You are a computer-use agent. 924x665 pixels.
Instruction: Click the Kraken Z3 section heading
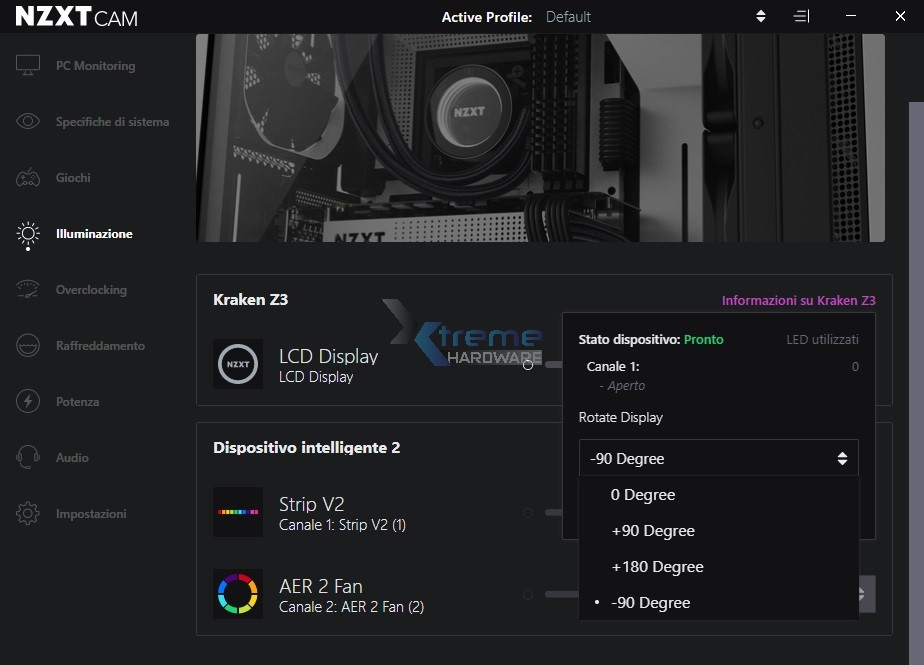pos(250,299)
